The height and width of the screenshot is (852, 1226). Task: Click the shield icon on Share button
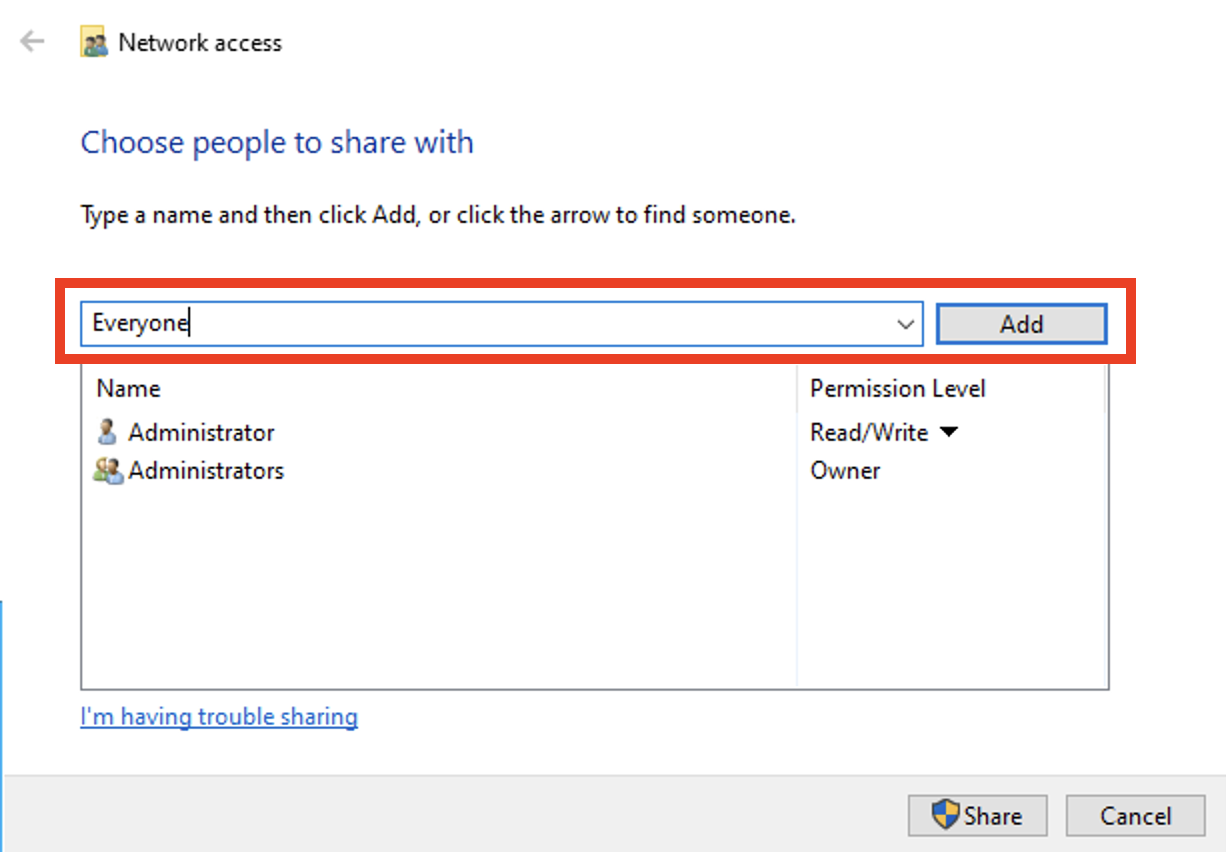click(945, 815)
